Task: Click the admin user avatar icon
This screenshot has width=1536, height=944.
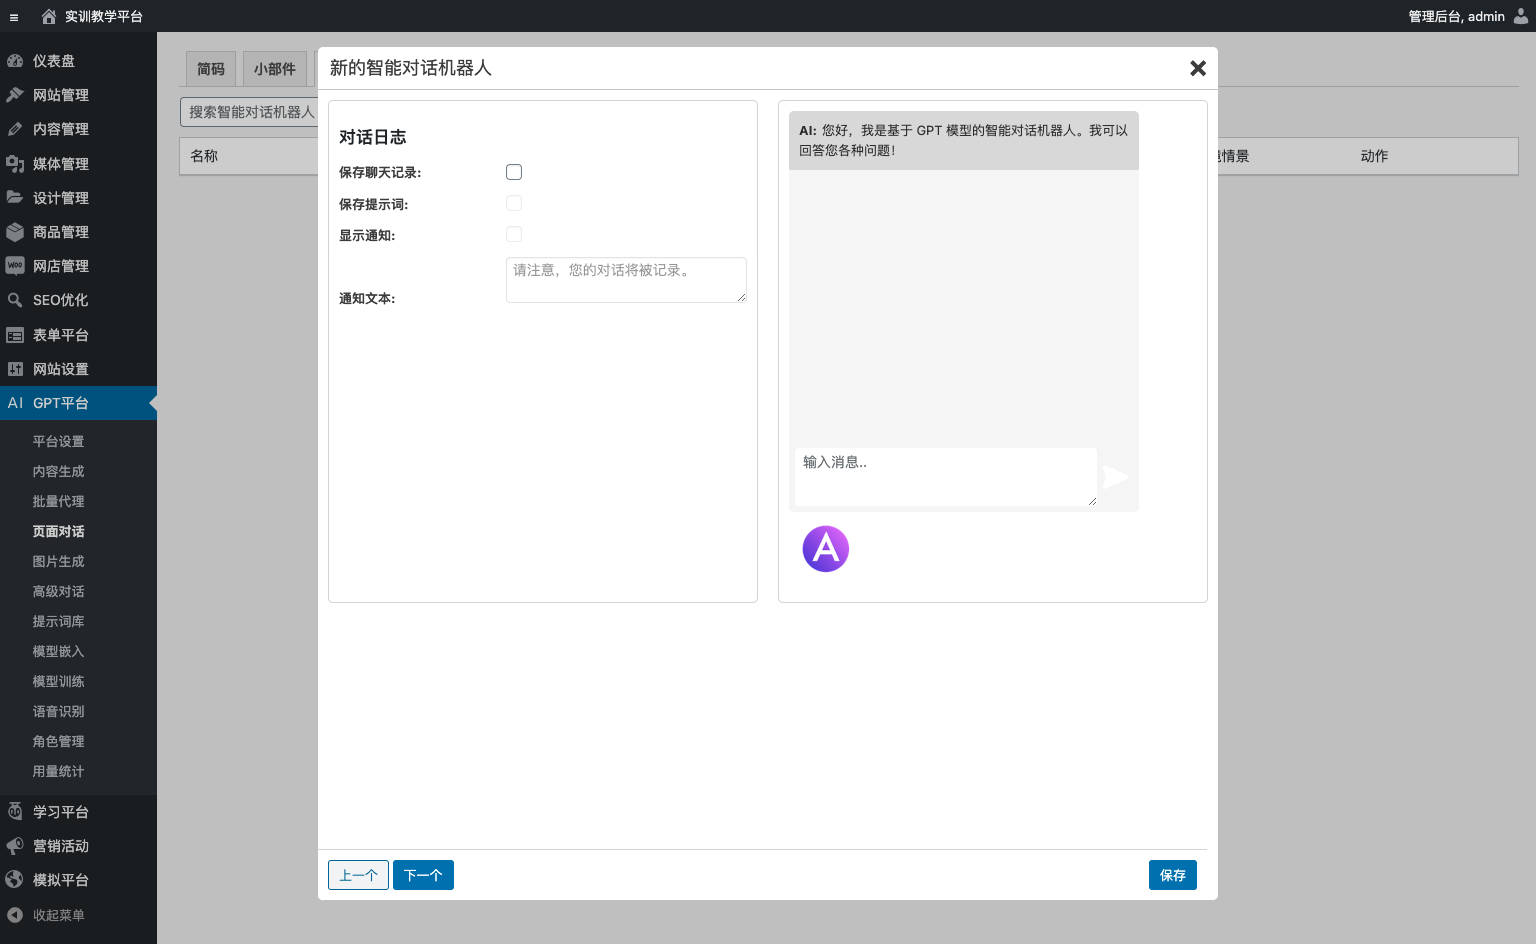Action: [x=1521, y=16]
